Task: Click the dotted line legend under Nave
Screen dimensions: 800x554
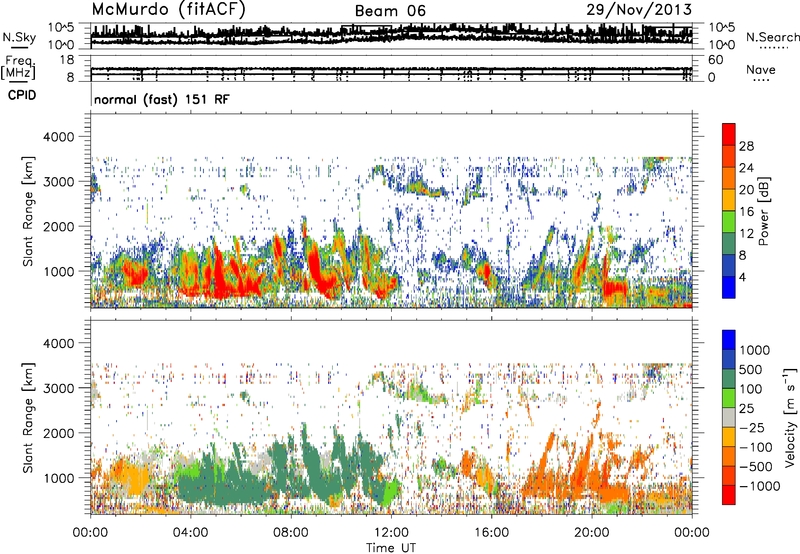Action: [761, 80]
